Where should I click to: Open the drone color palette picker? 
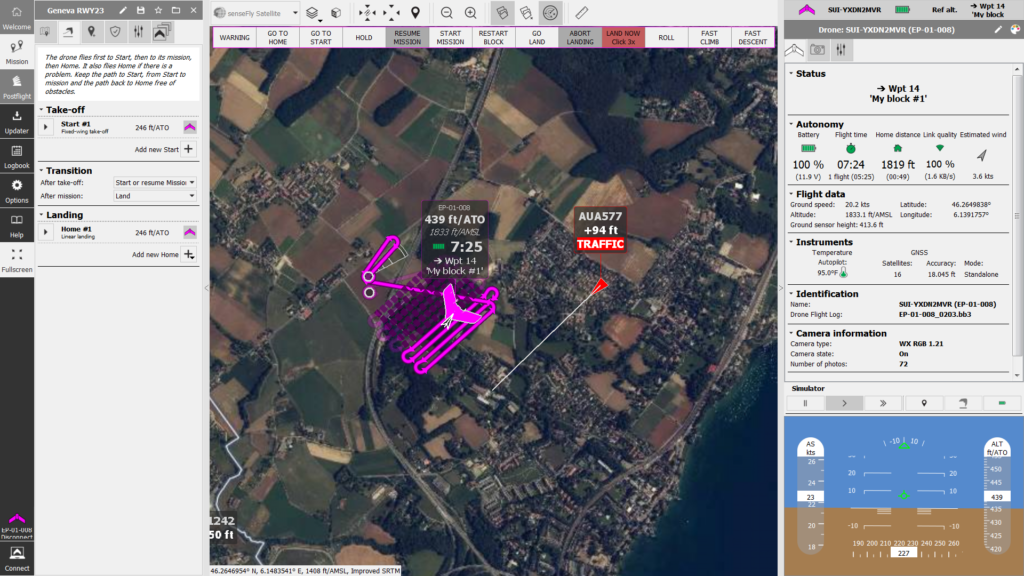(1015, 30)
